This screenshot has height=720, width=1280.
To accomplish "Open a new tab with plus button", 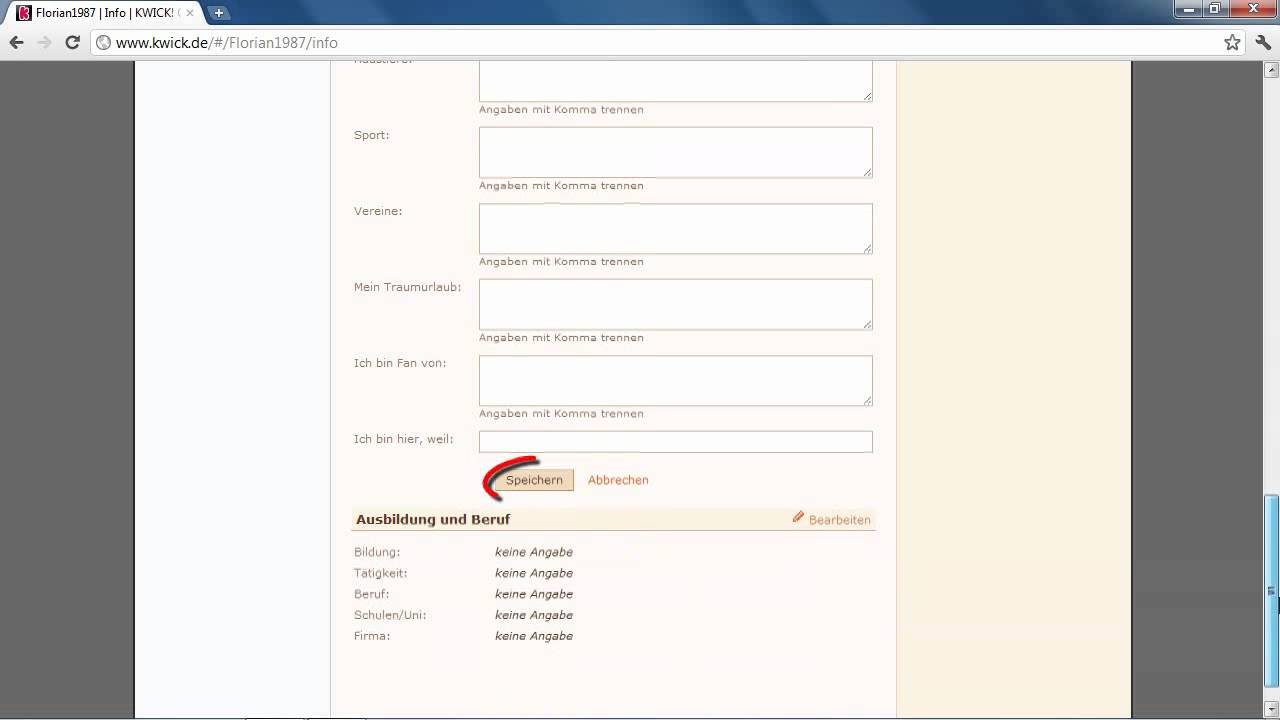I will tap(219, 13).
